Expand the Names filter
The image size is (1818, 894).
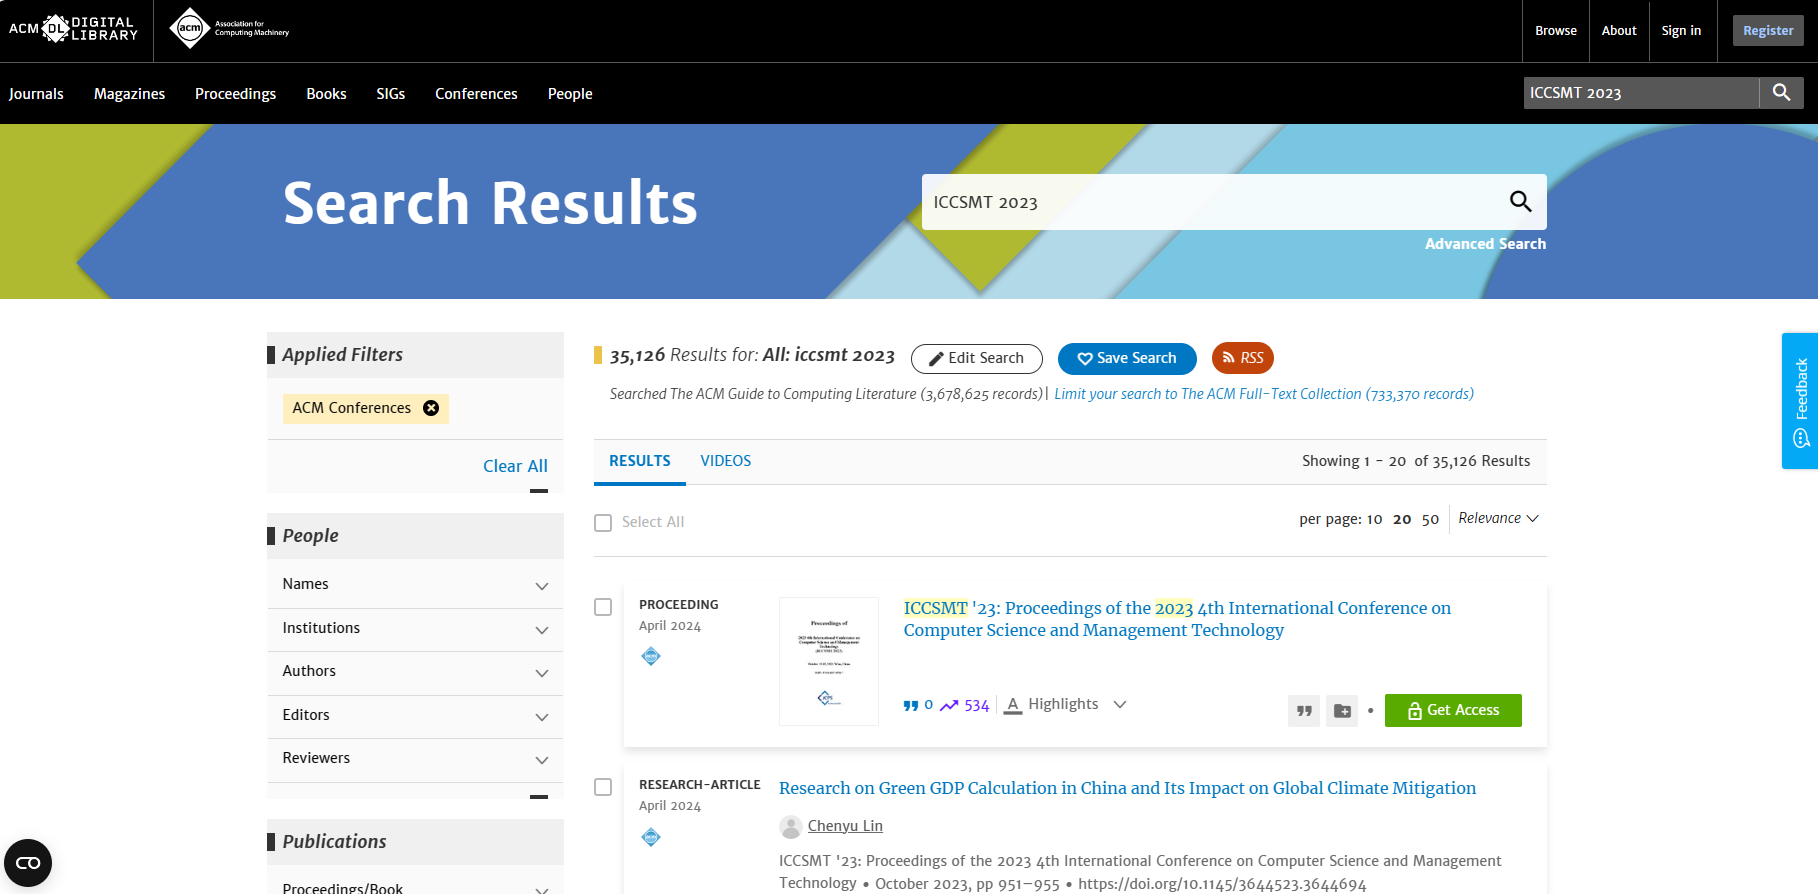pyautogui.click(x=415, y=585)
